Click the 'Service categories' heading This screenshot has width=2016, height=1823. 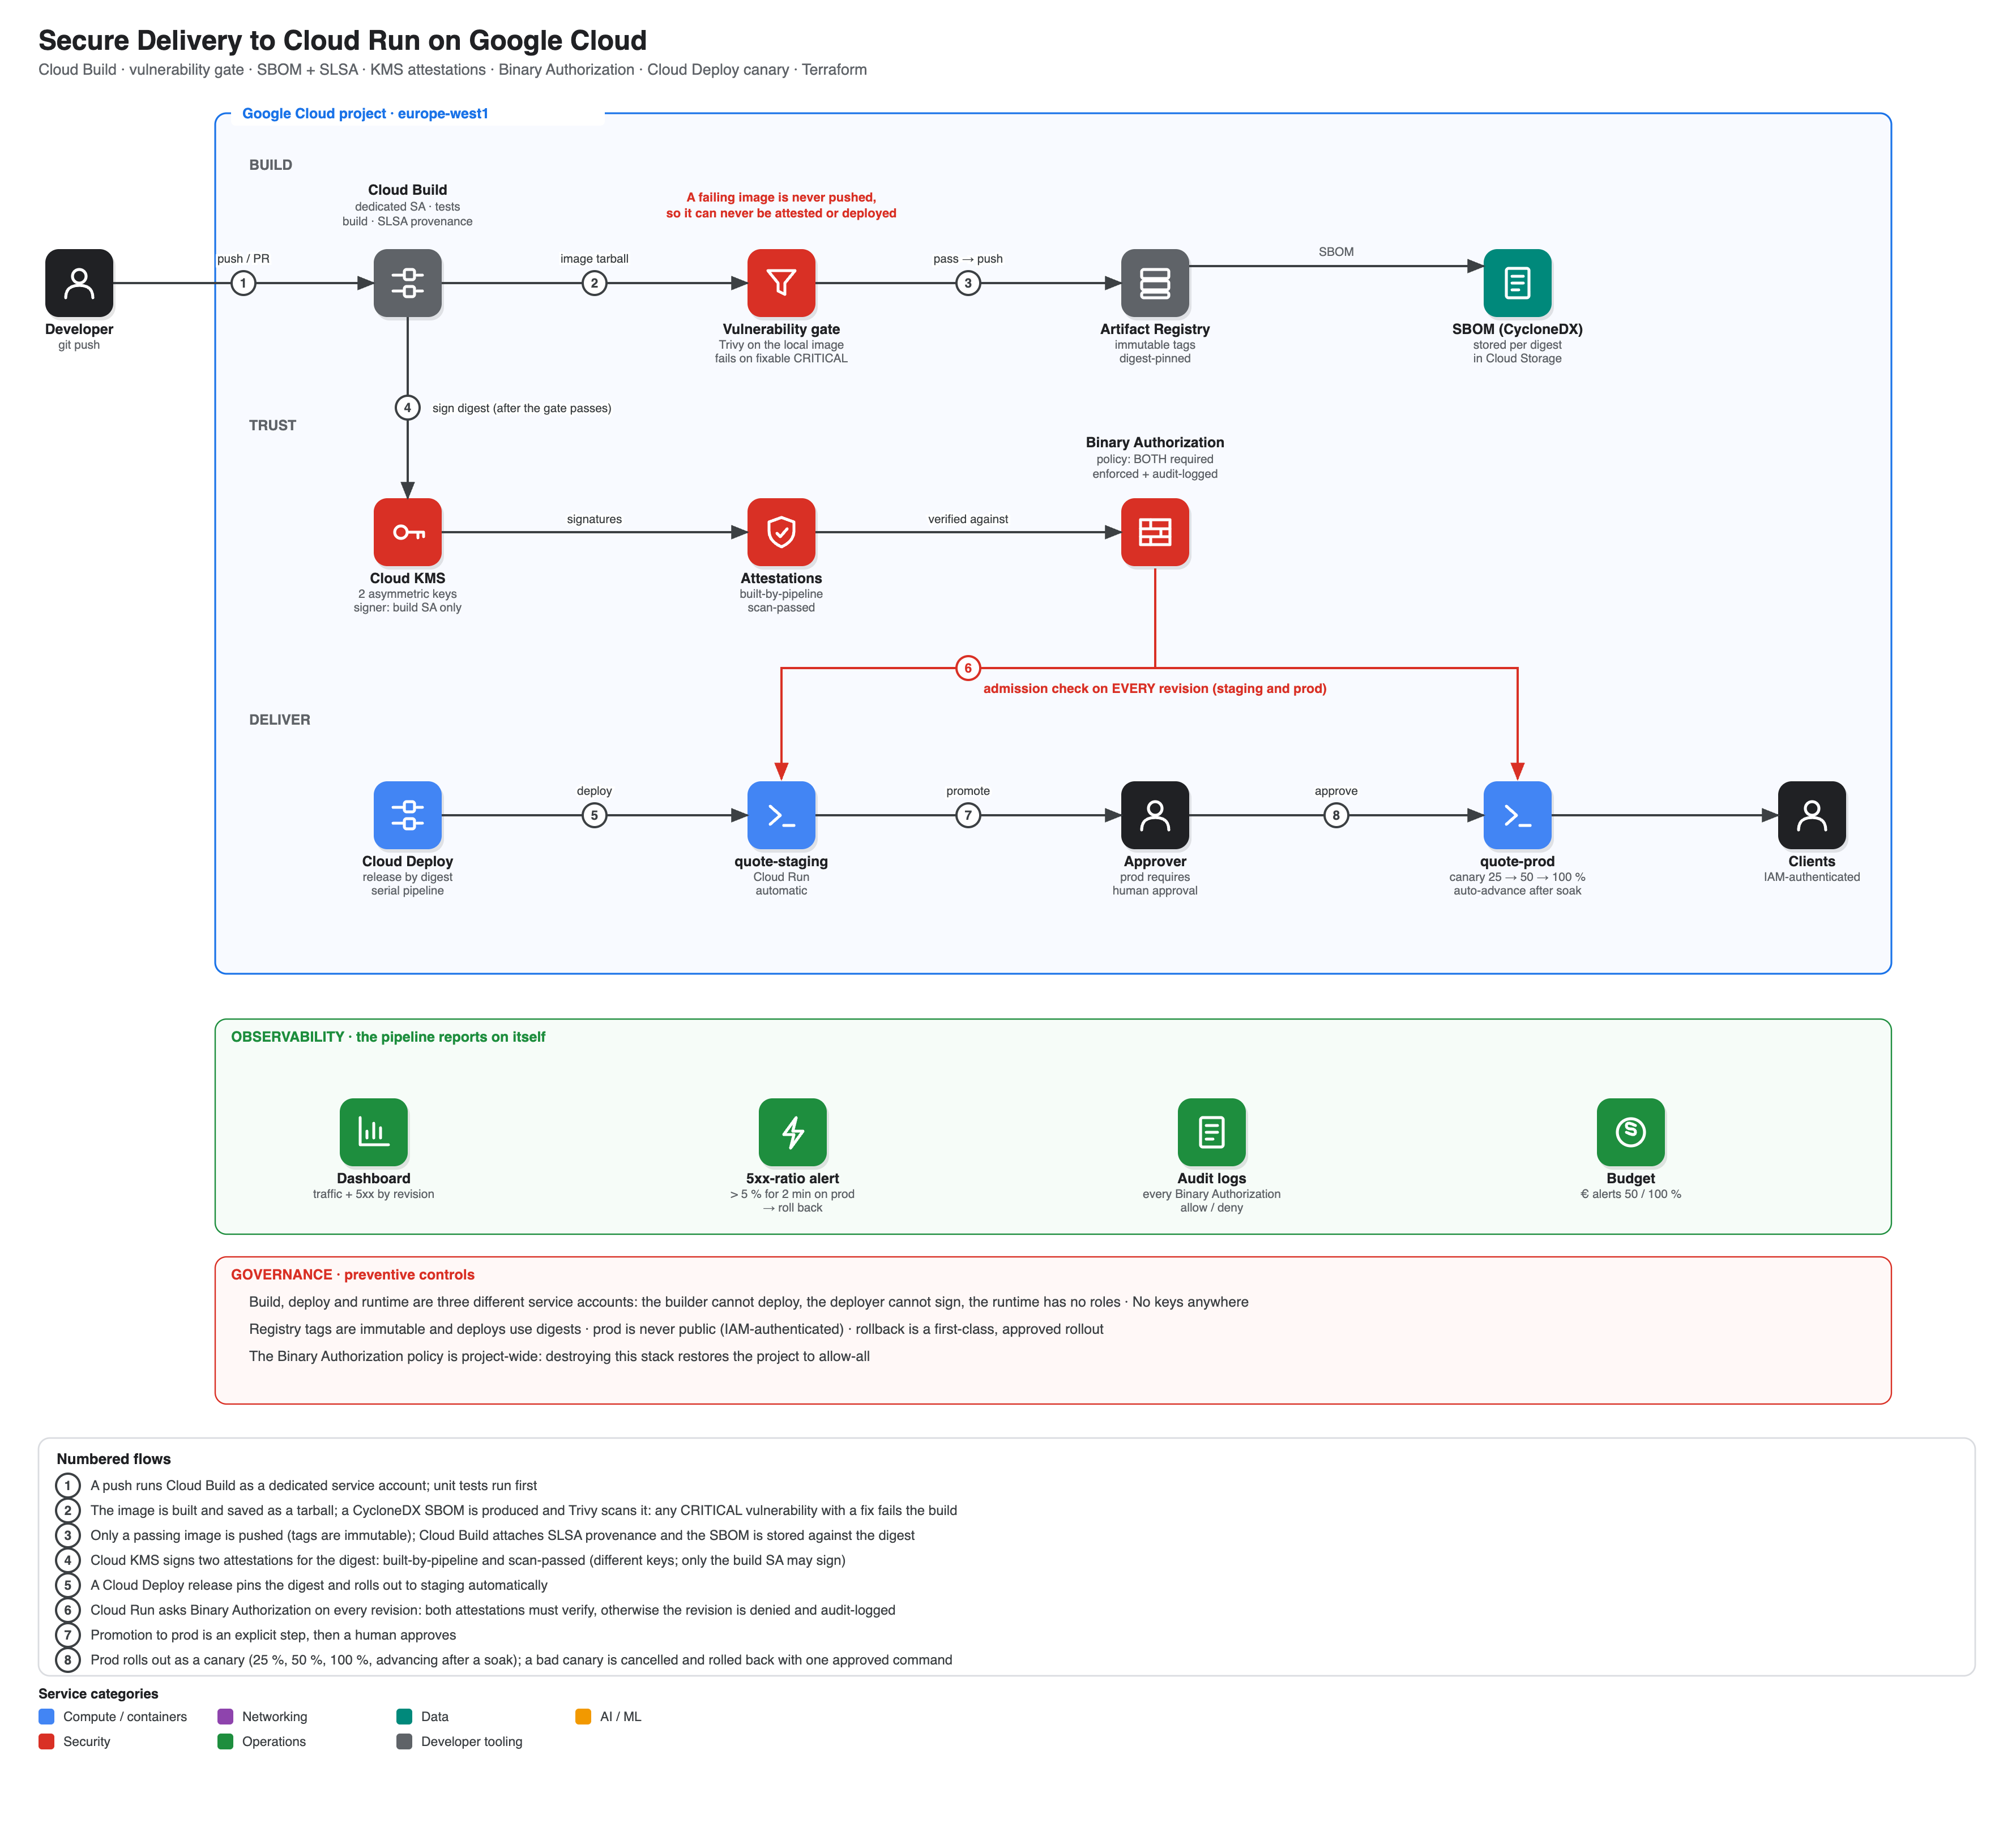(98, 1693)
